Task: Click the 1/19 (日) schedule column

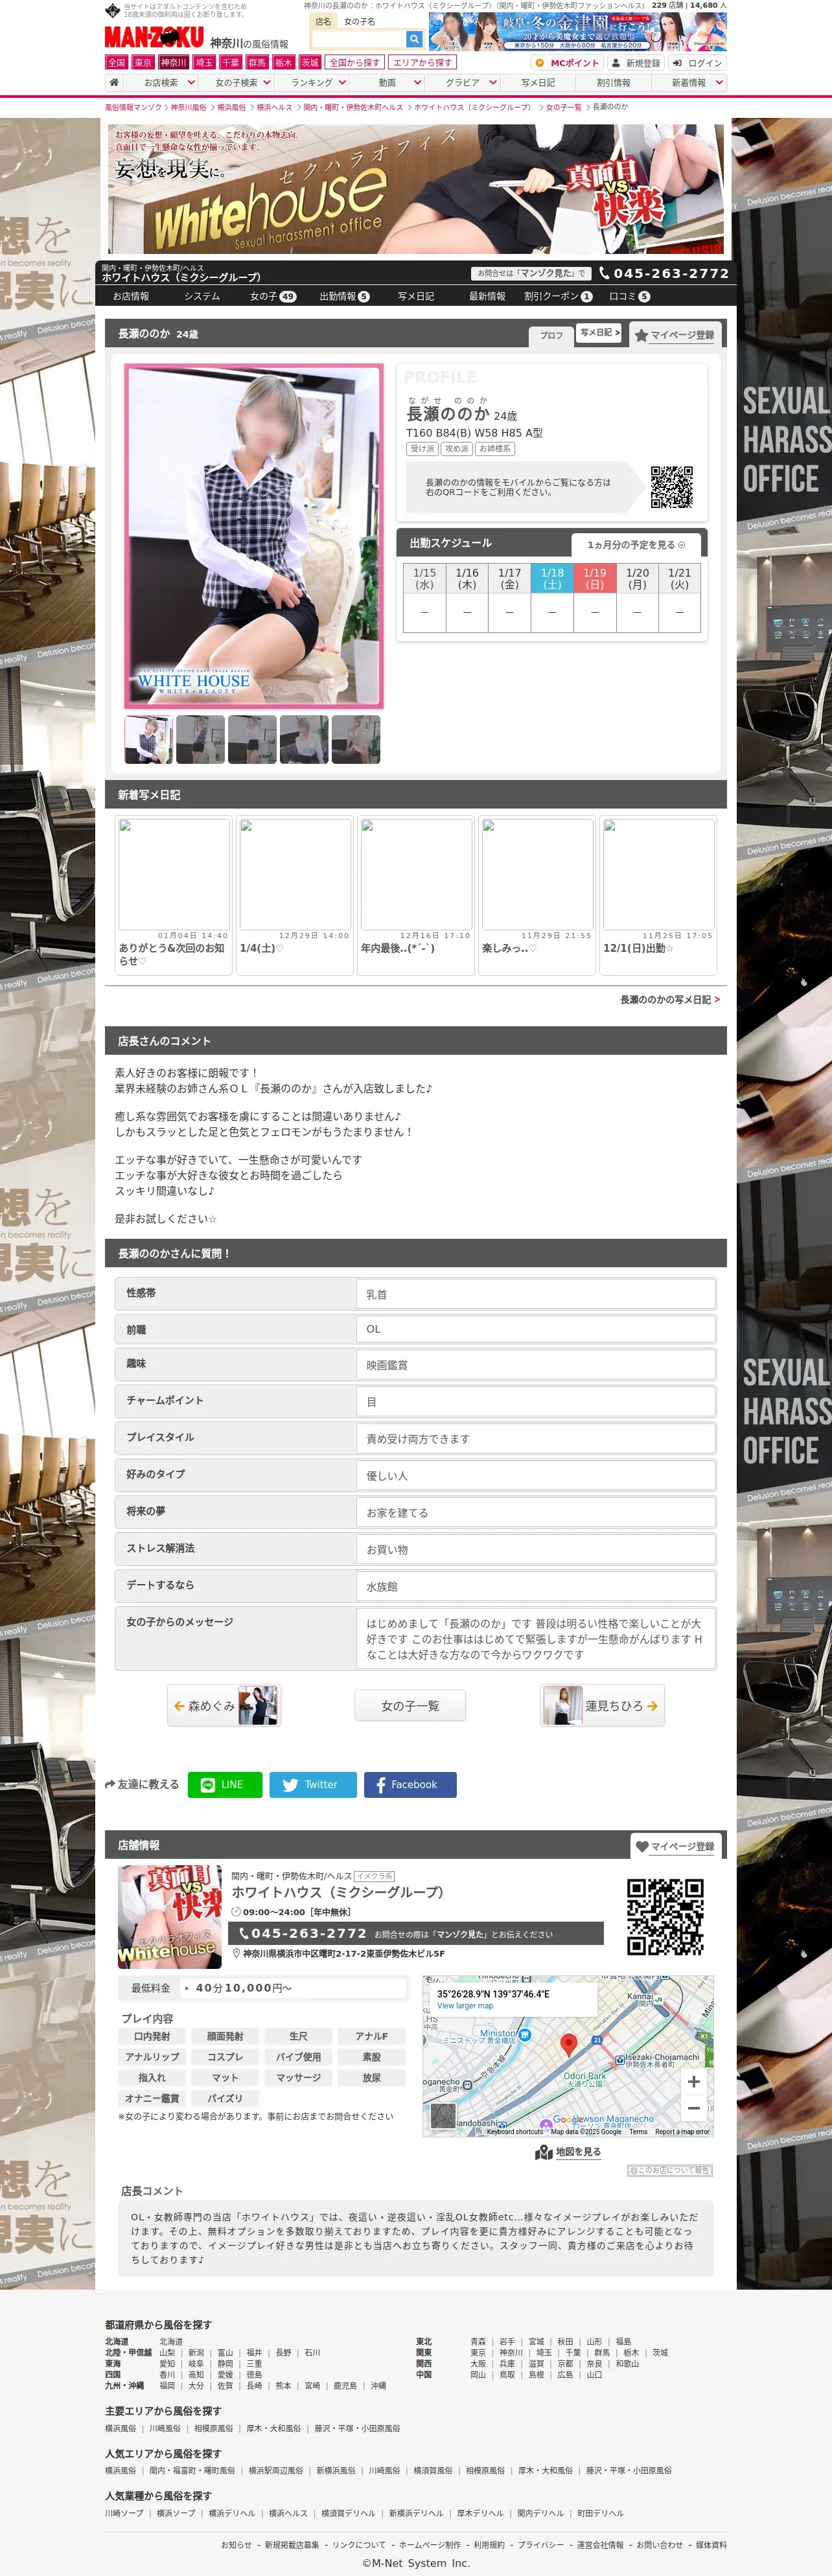Action: click(x=595, y=597)
